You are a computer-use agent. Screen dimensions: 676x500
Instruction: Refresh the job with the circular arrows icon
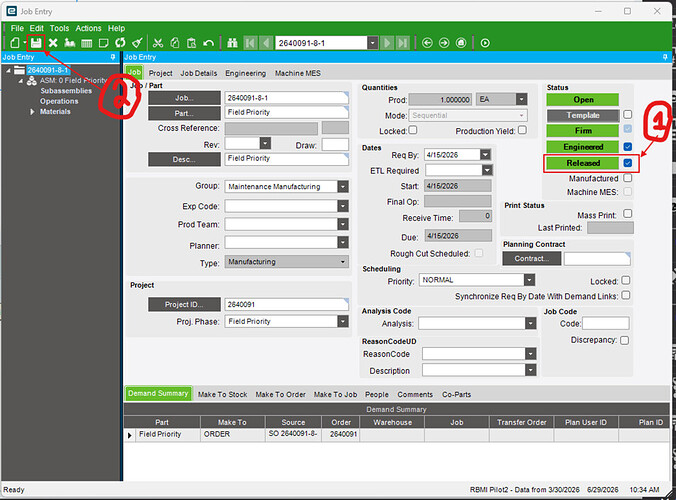[120, 43]
